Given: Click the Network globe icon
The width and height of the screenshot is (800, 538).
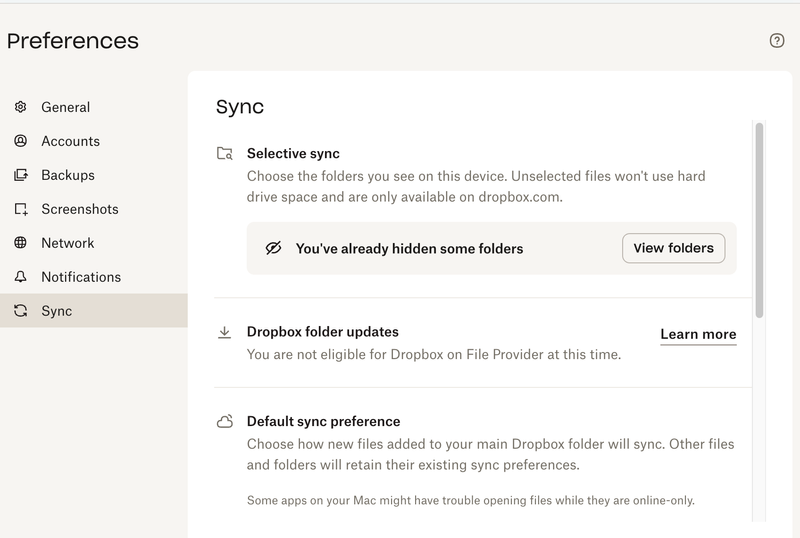Looking at the screenshot, I should [x=21, y=243].
